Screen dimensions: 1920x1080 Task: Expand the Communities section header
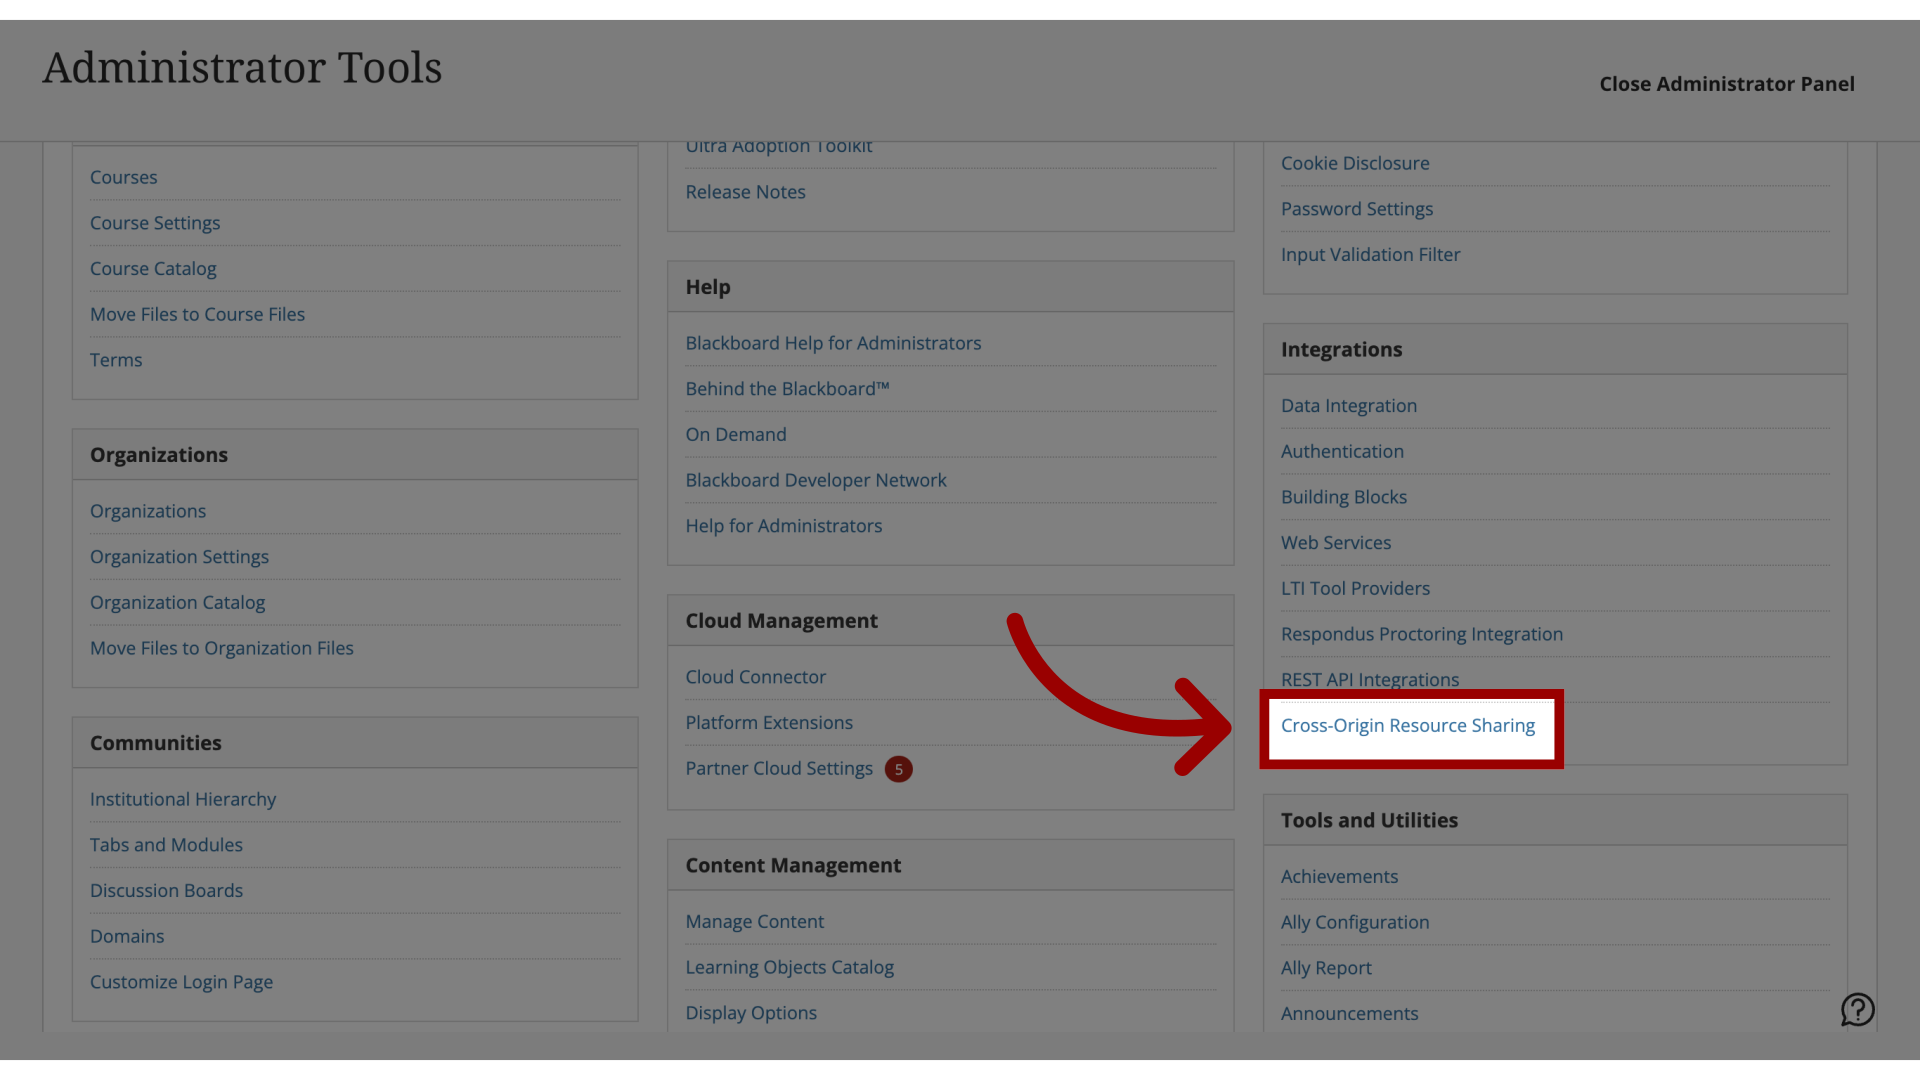(156, 741)
